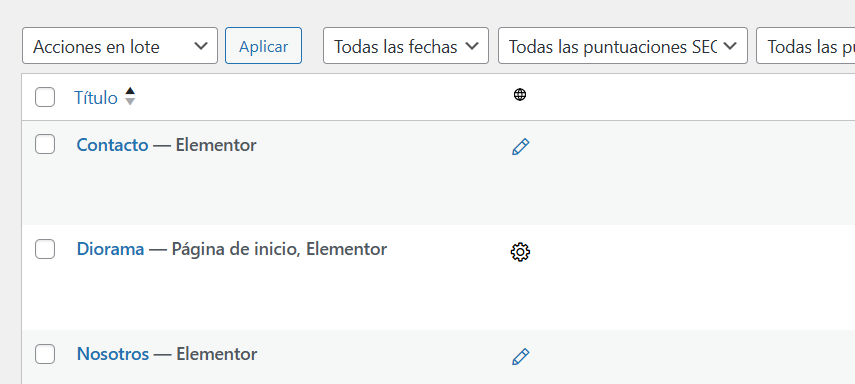Click the pencil icon for Nosotros

click(x=521, y=357)
